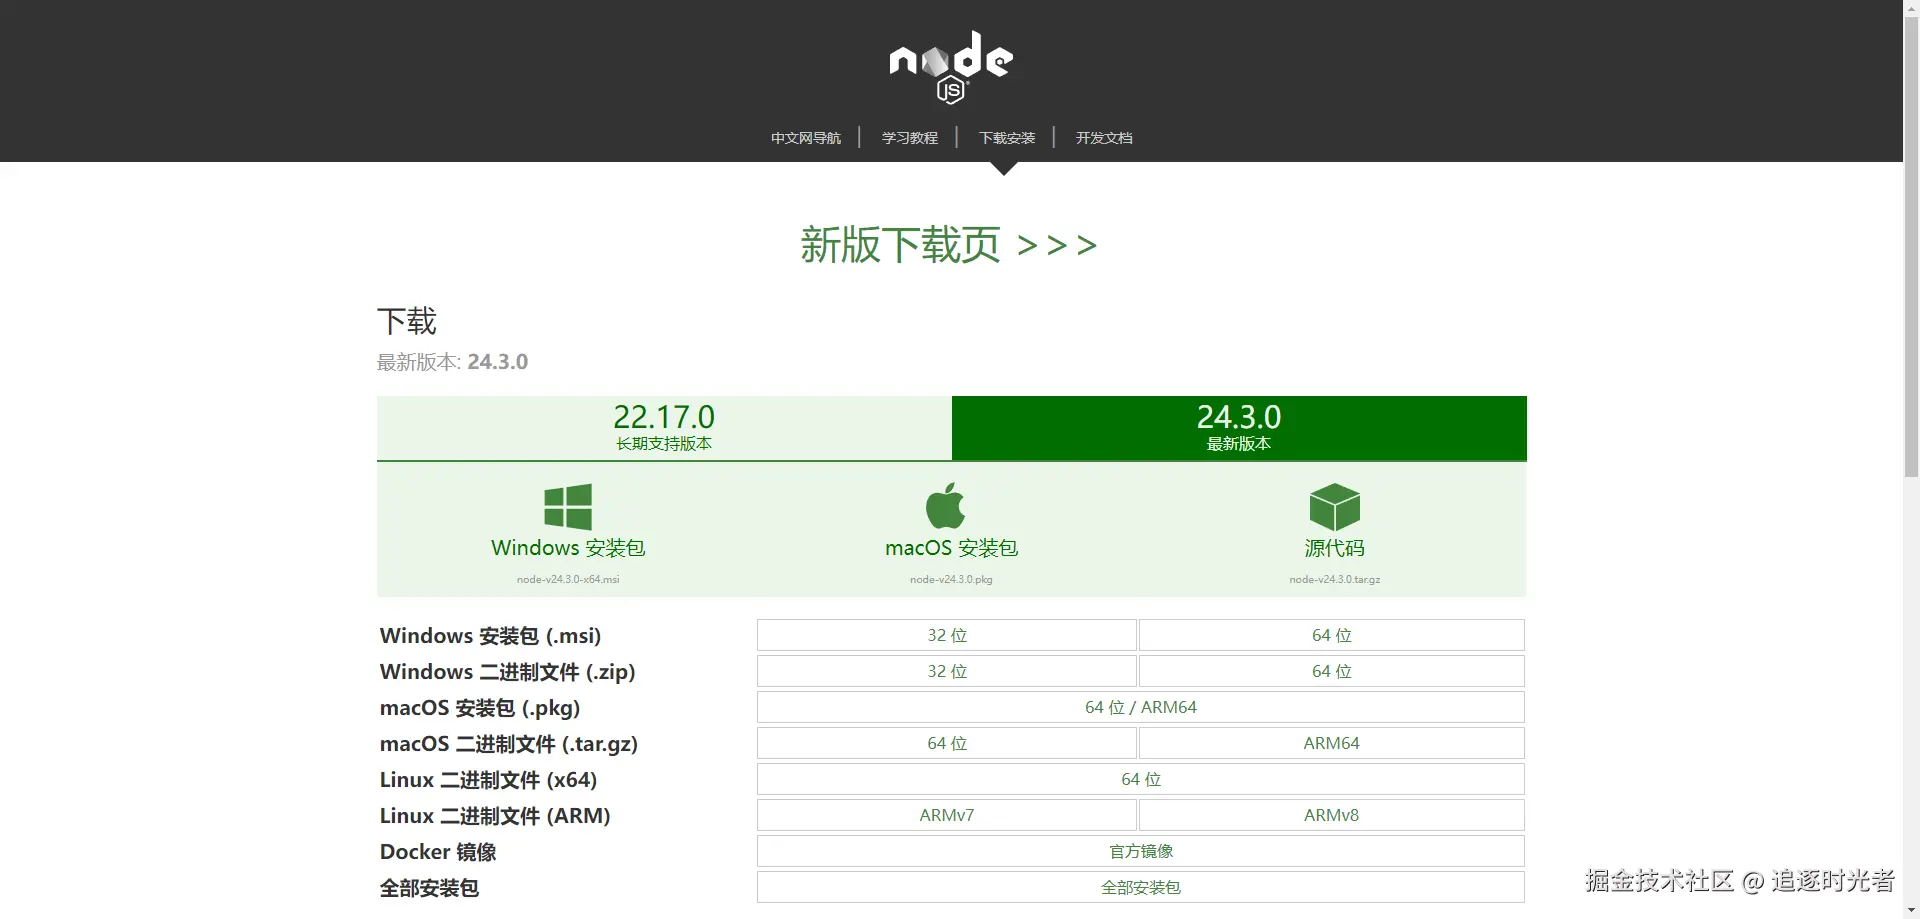The width and height of the screenshot is (1920, 919).
Task: Click the 最新版本: 24.3.0 text
Action: tap(452, 362)
